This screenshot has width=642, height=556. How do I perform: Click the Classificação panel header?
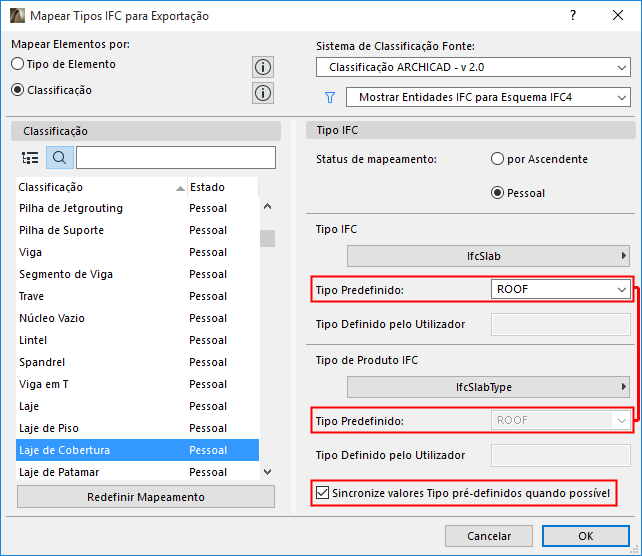tap(146, 131)
